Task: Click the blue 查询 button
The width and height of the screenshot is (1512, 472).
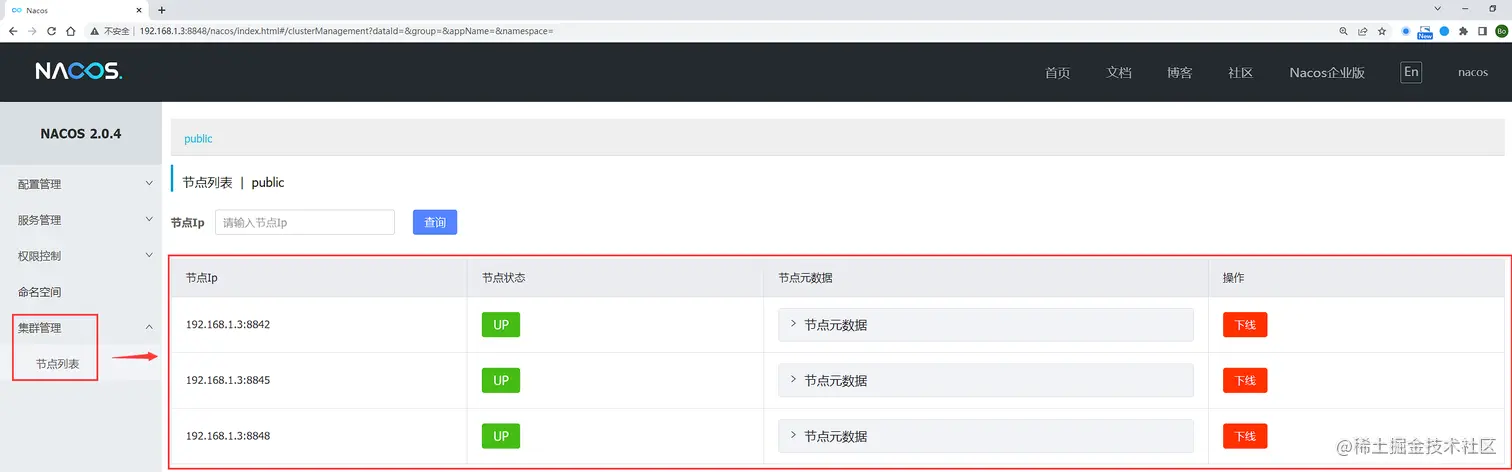Action: point(435,222)
